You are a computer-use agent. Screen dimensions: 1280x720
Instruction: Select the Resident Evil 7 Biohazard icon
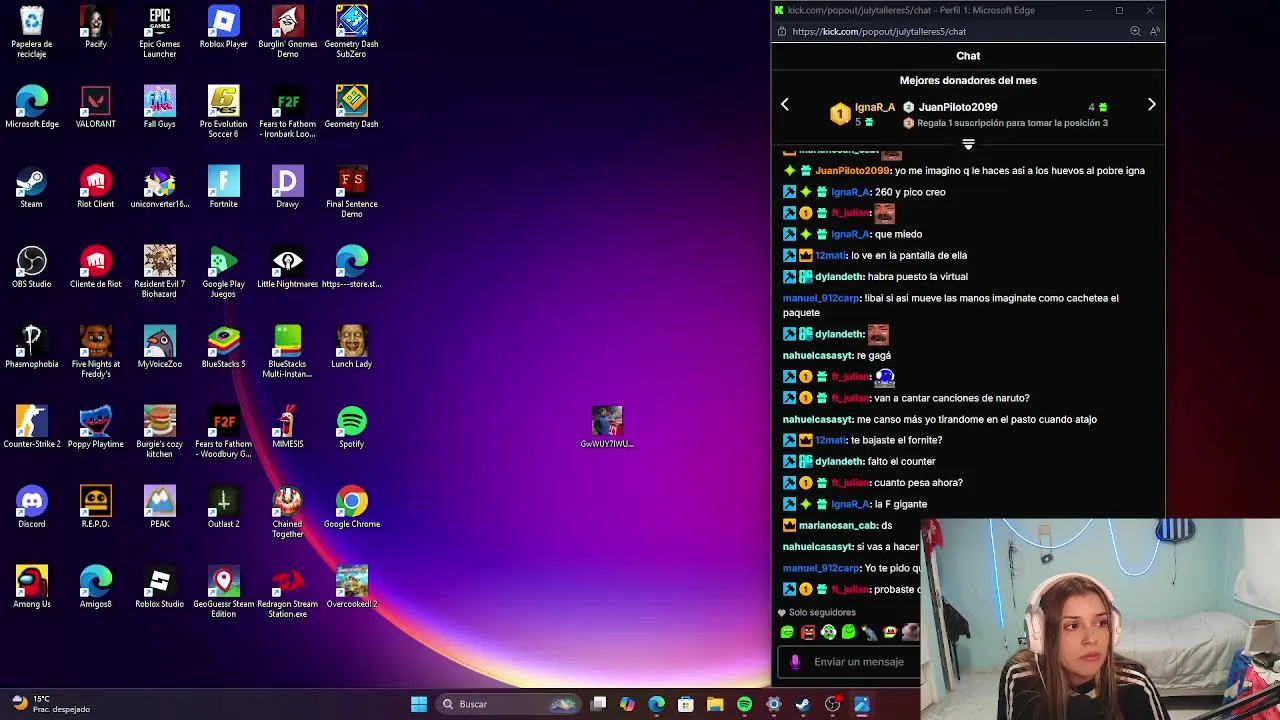[x=160, y=271]
